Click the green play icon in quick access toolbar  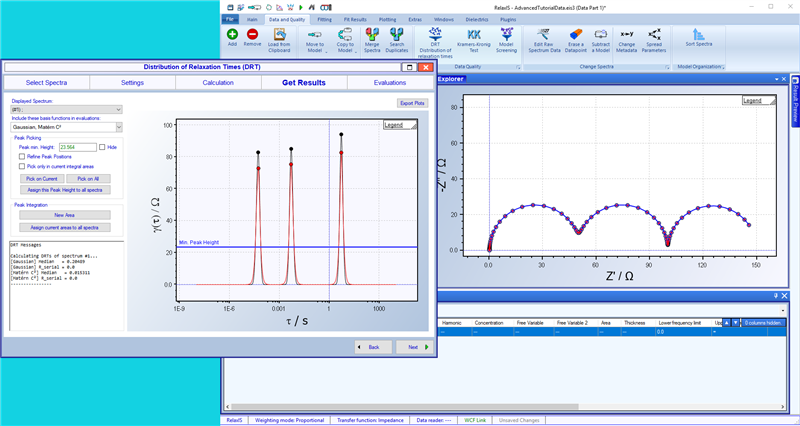[301, 8]
